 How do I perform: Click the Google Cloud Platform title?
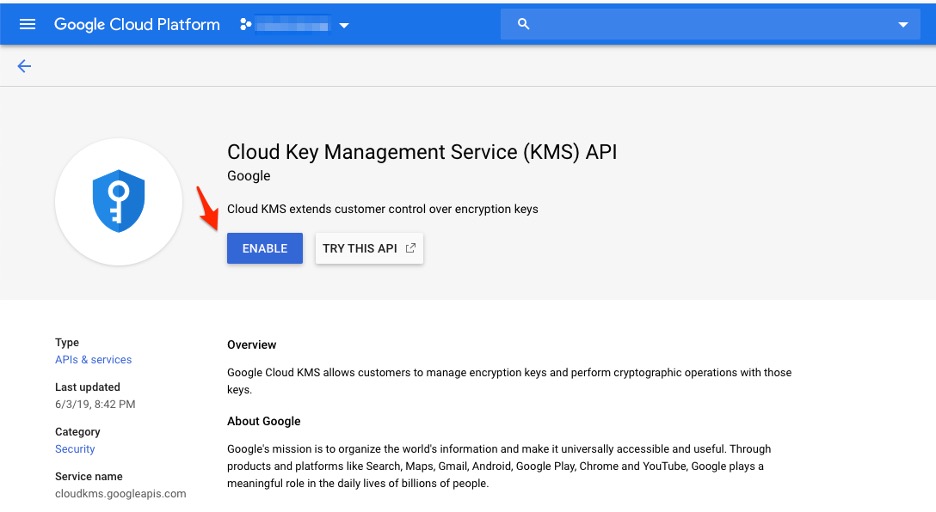click(137, 24)
